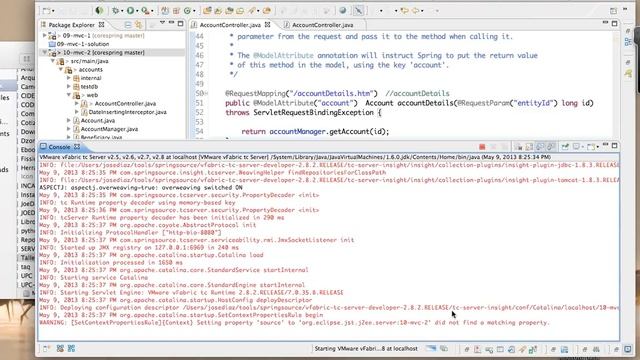This screenshot has height=360, width=640.
Task: Maximize the editor area
Action: 614,24
